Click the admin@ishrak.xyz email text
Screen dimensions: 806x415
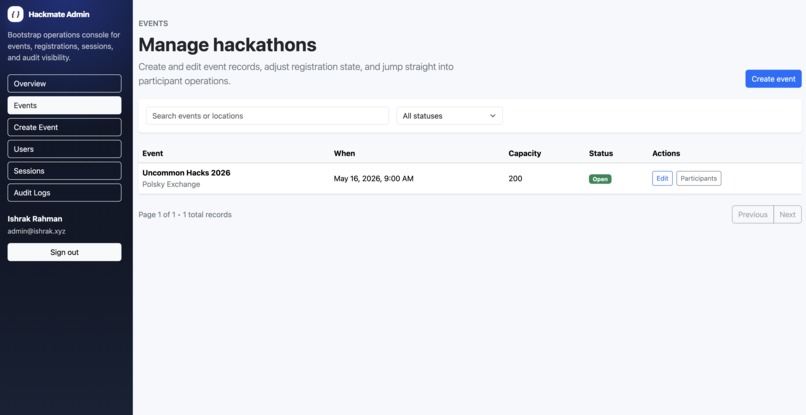pos(36,231)
